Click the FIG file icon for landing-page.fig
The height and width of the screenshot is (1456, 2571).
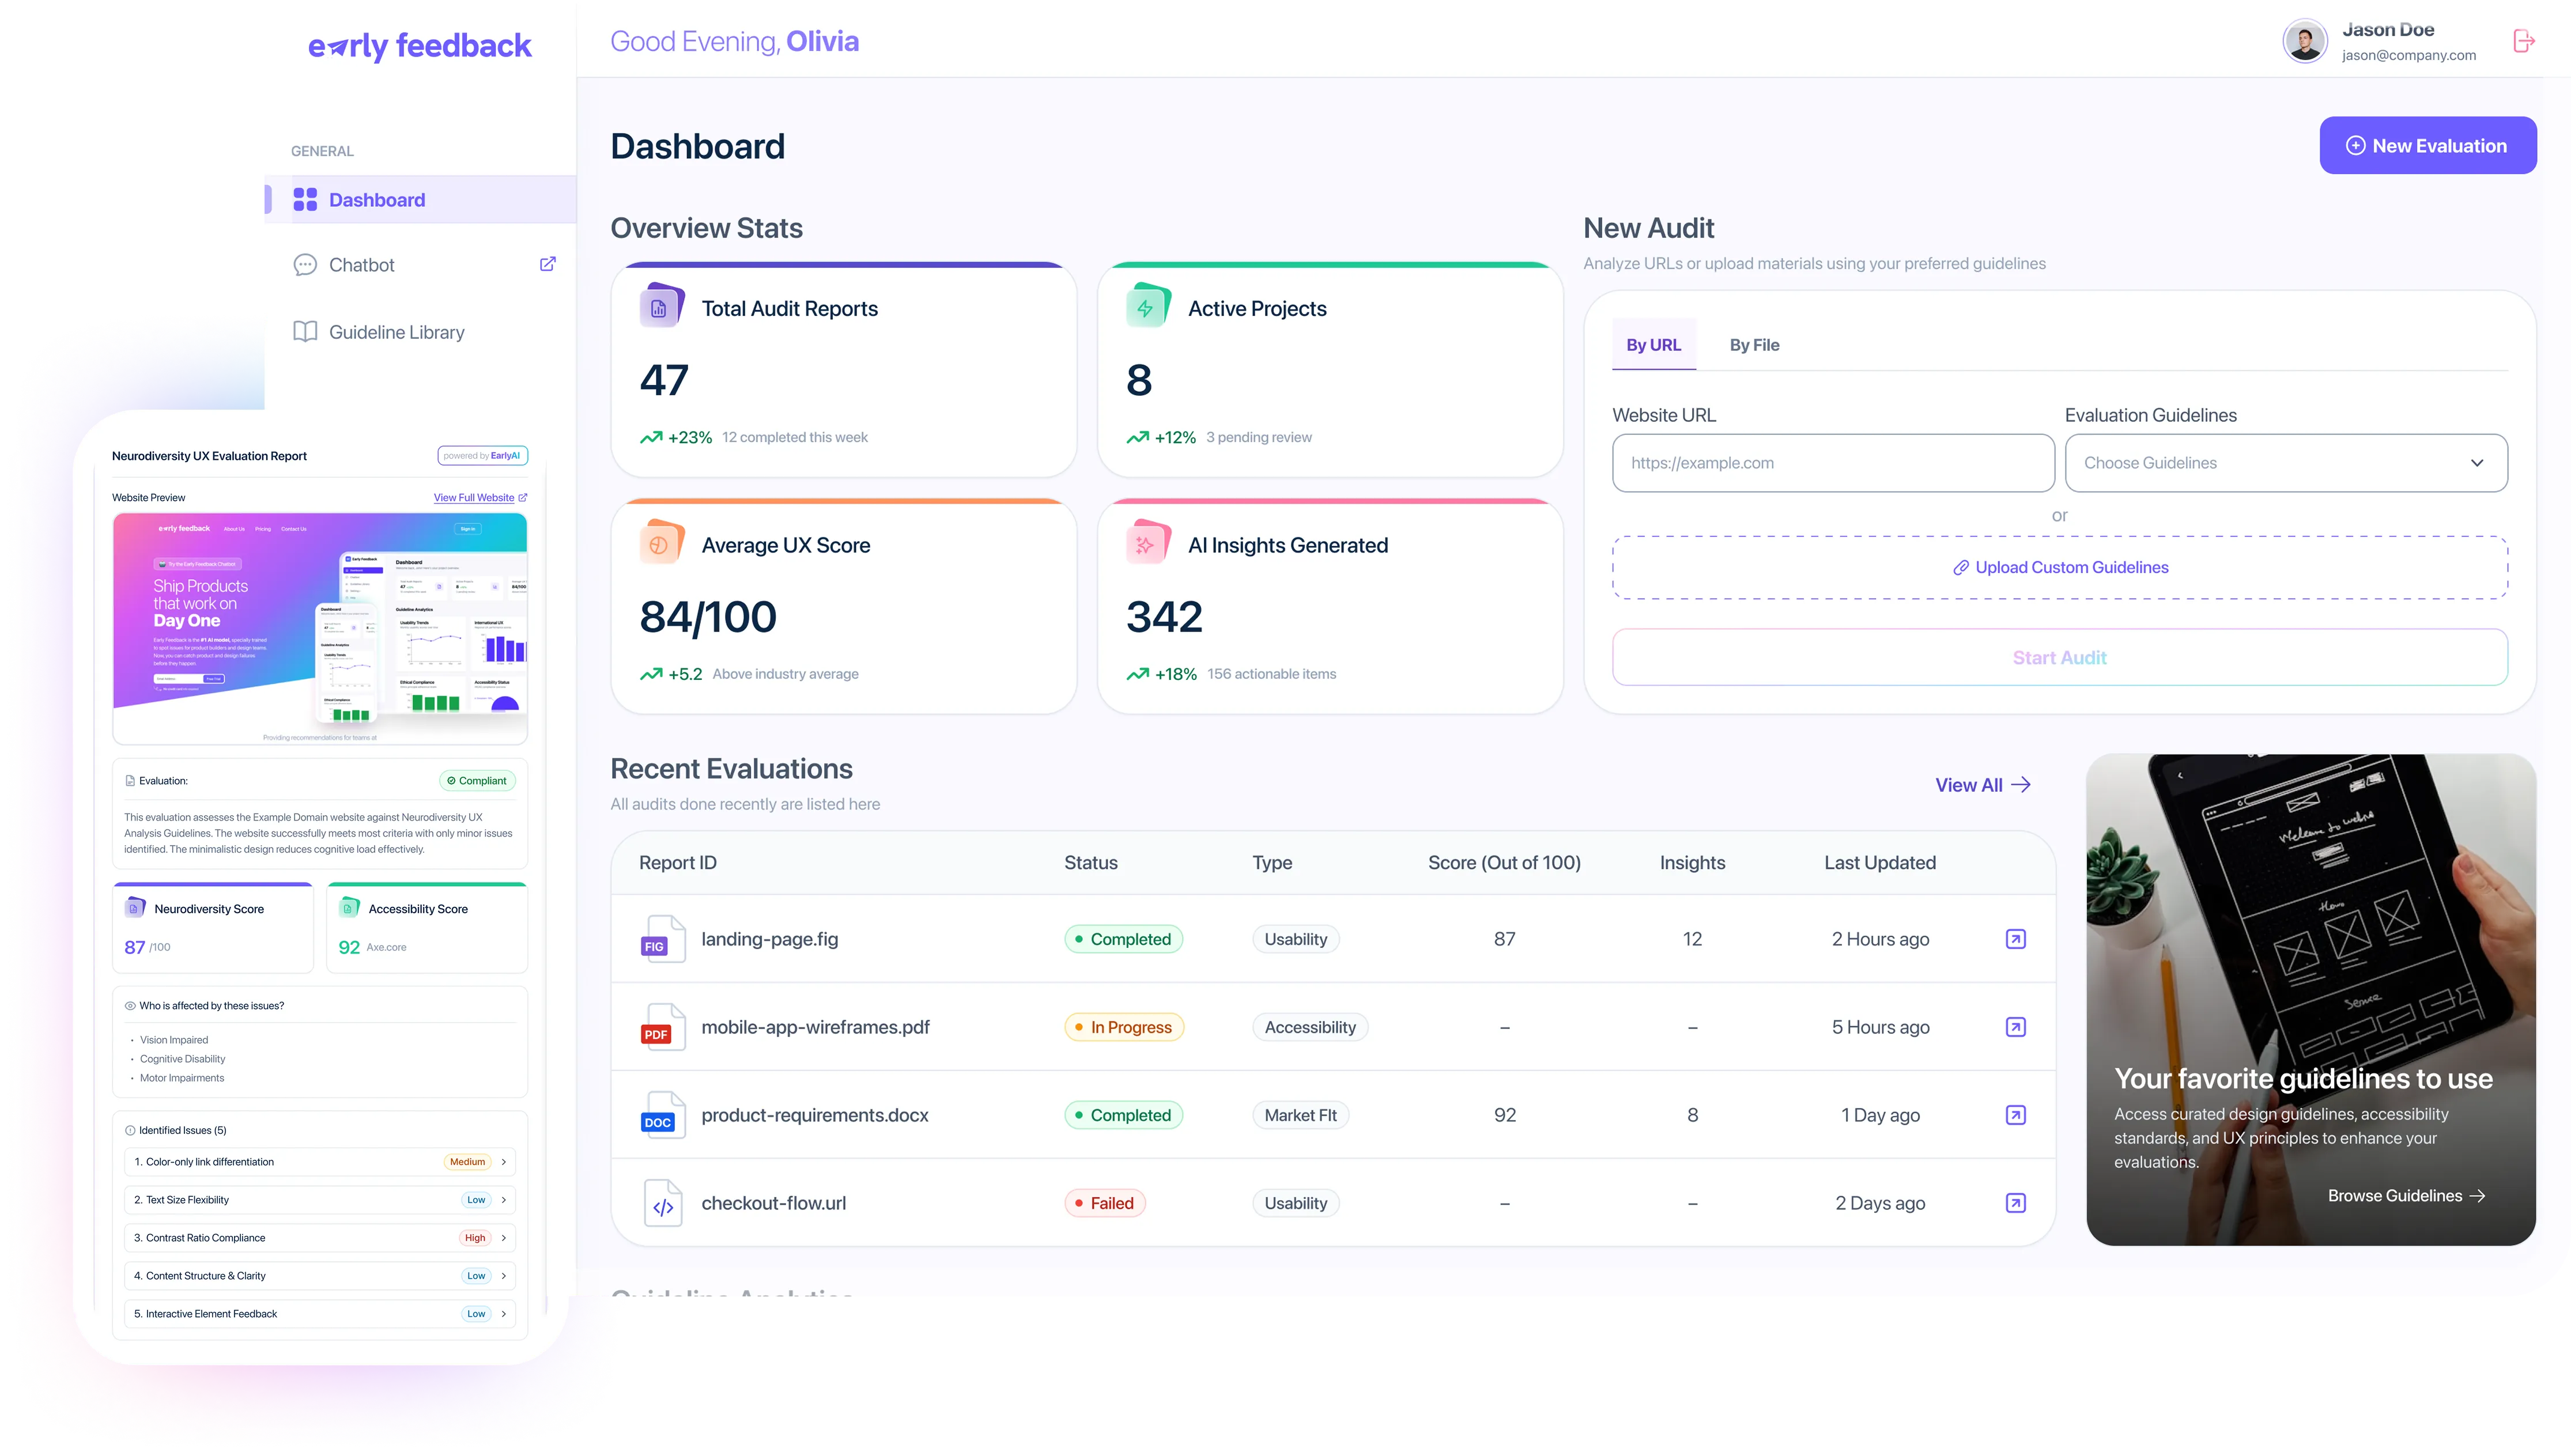click(x=663, y=938)
